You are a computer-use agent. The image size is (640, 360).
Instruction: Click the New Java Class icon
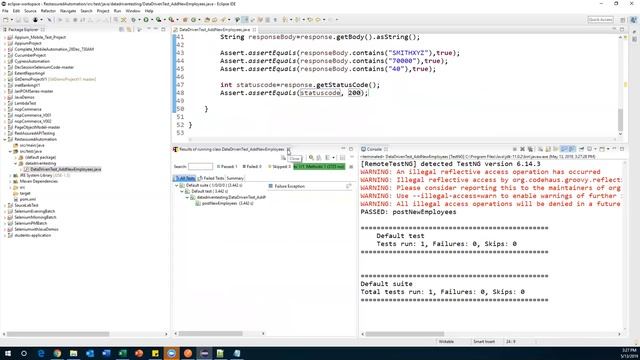(193, 20)
